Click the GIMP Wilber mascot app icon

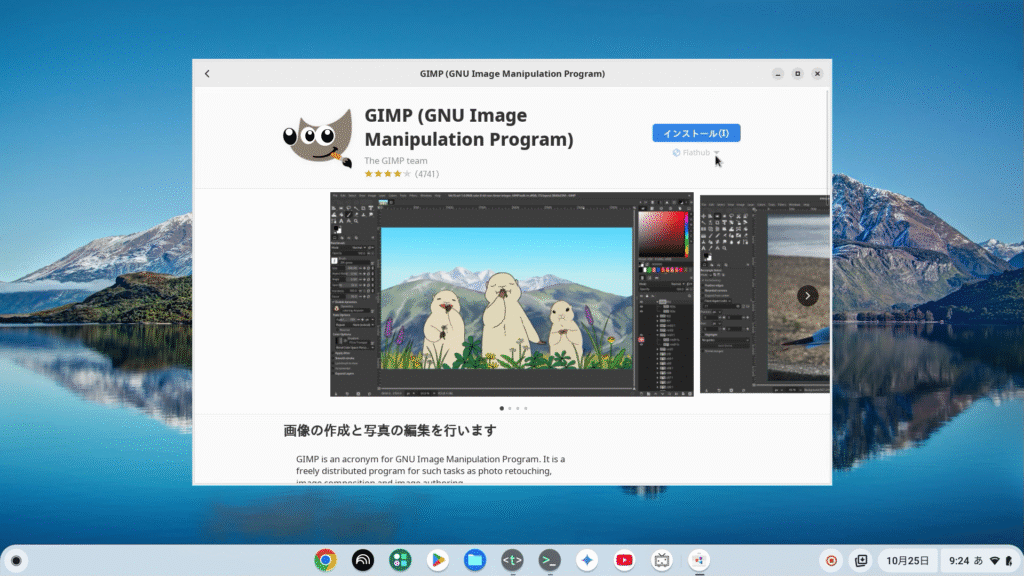[317, 137]
